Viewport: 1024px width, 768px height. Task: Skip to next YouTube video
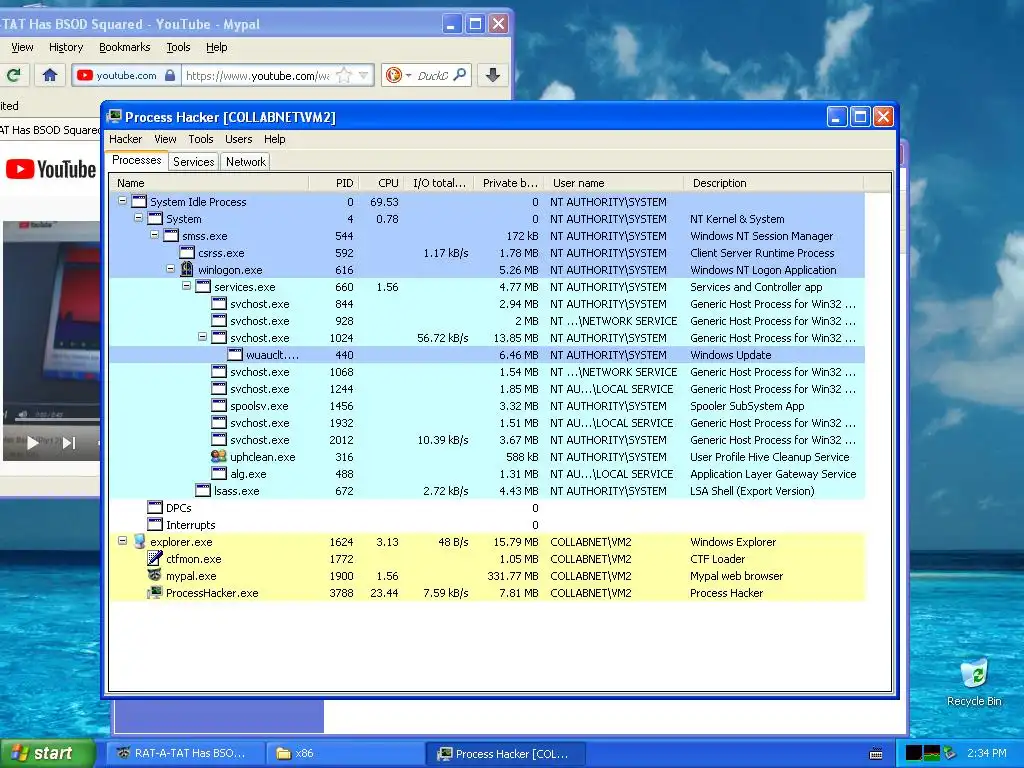(69, 443)
